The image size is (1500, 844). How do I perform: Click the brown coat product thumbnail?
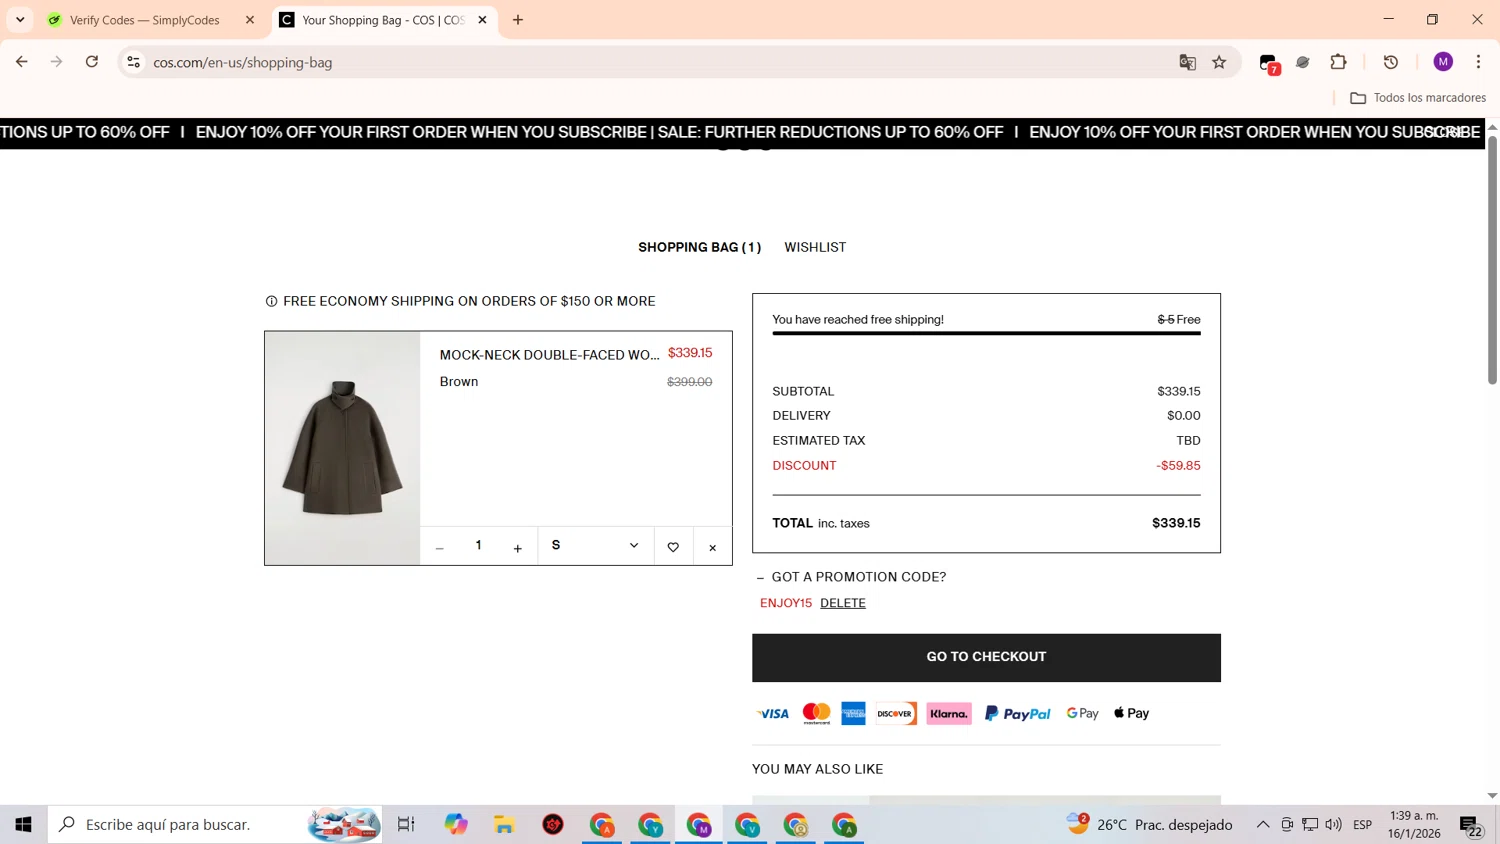pyautogui.click(x=342, y=448)
